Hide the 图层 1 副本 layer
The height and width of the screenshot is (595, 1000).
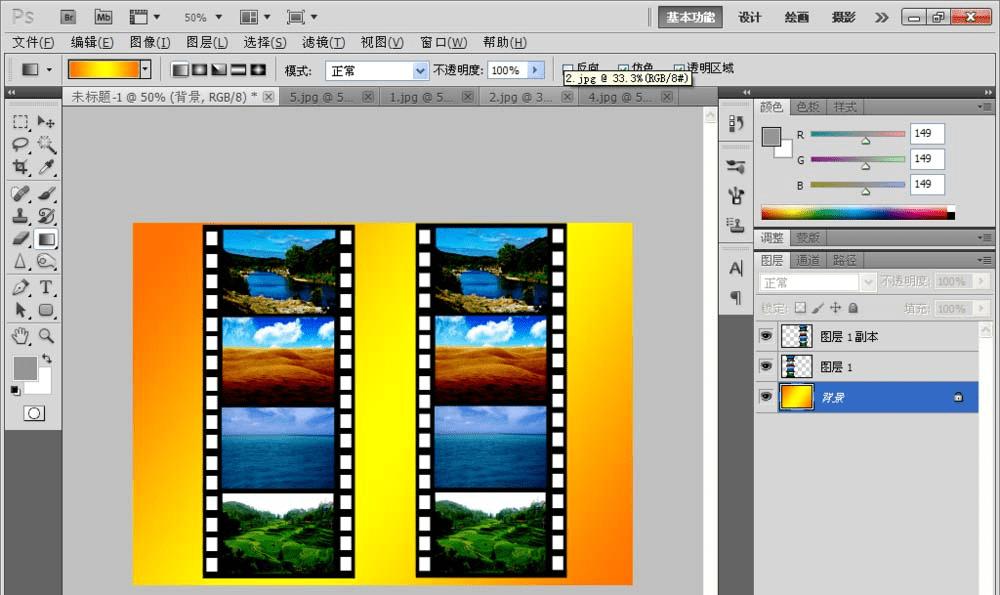click(766, 337)
